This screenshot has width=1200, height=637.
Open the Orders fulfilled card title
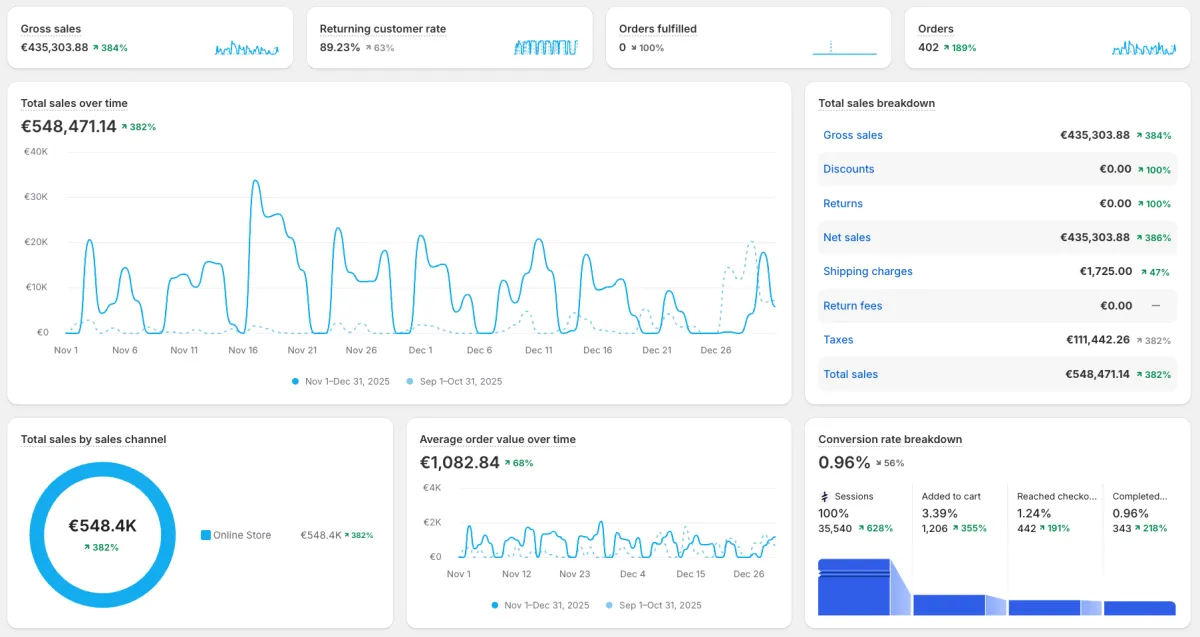658,29
